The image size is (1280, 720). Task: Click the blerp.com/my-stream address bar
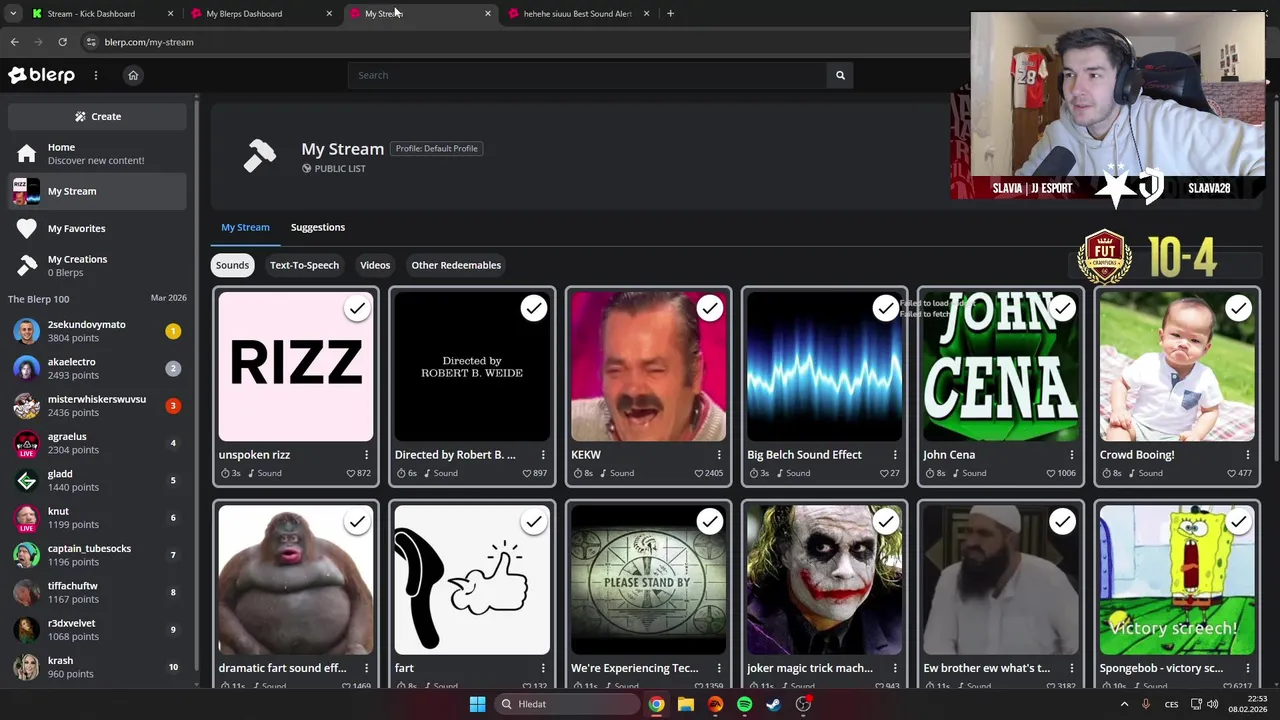(149, 42)
